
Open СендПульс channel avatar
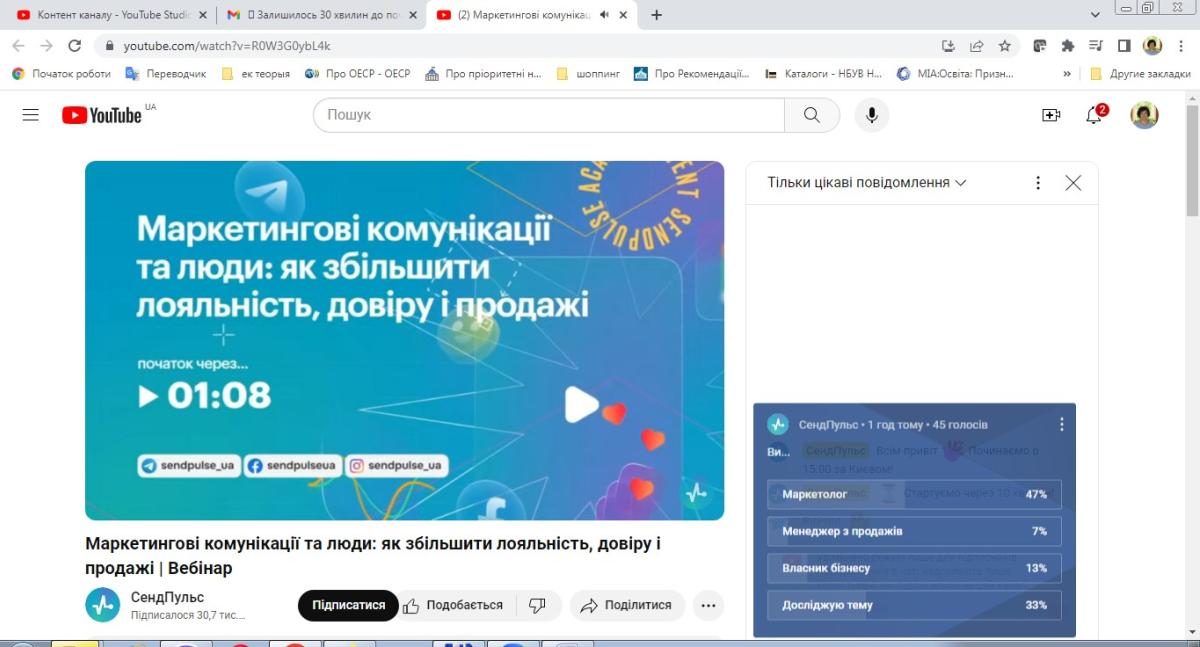[x=102, y=605]
